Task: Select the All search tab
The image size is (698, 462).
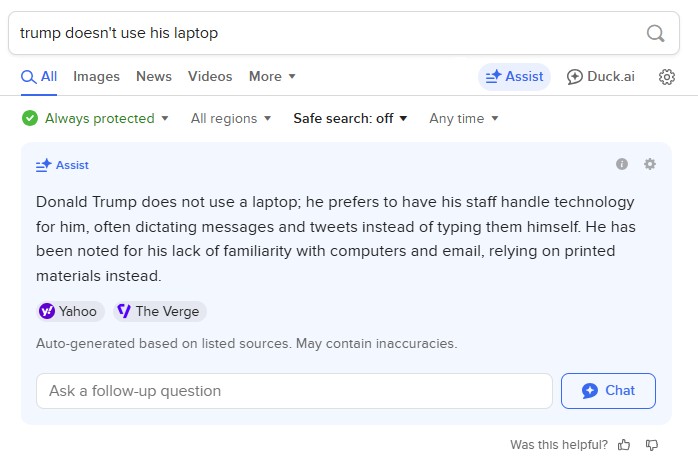Action: (x=39, y=77)
